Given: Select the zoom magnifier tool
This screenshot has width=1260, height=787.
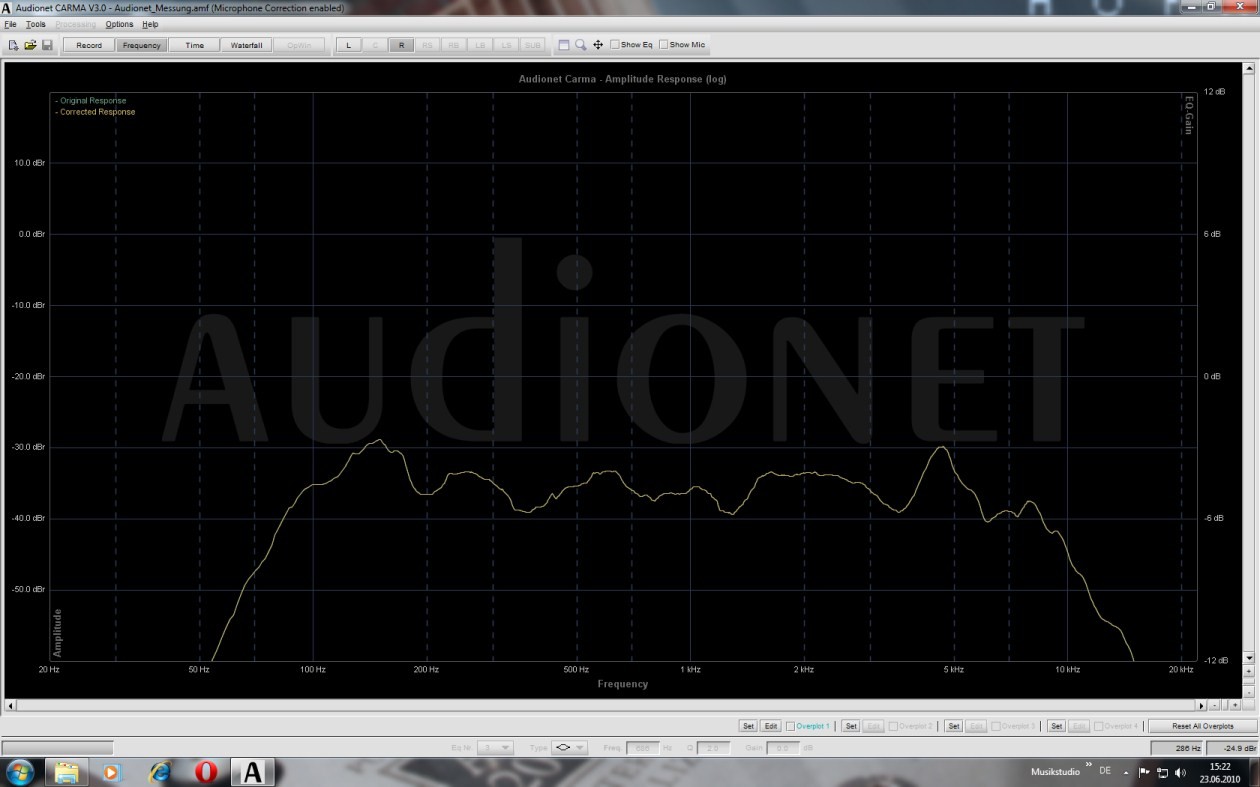Looking at the screenshot, I should pos(581,45).
